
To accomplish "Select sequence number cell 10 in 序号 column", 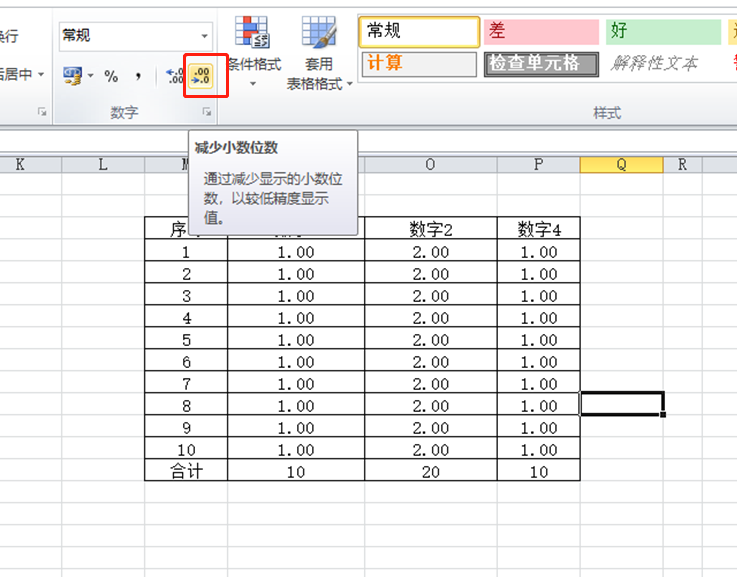I will point(186,449).
